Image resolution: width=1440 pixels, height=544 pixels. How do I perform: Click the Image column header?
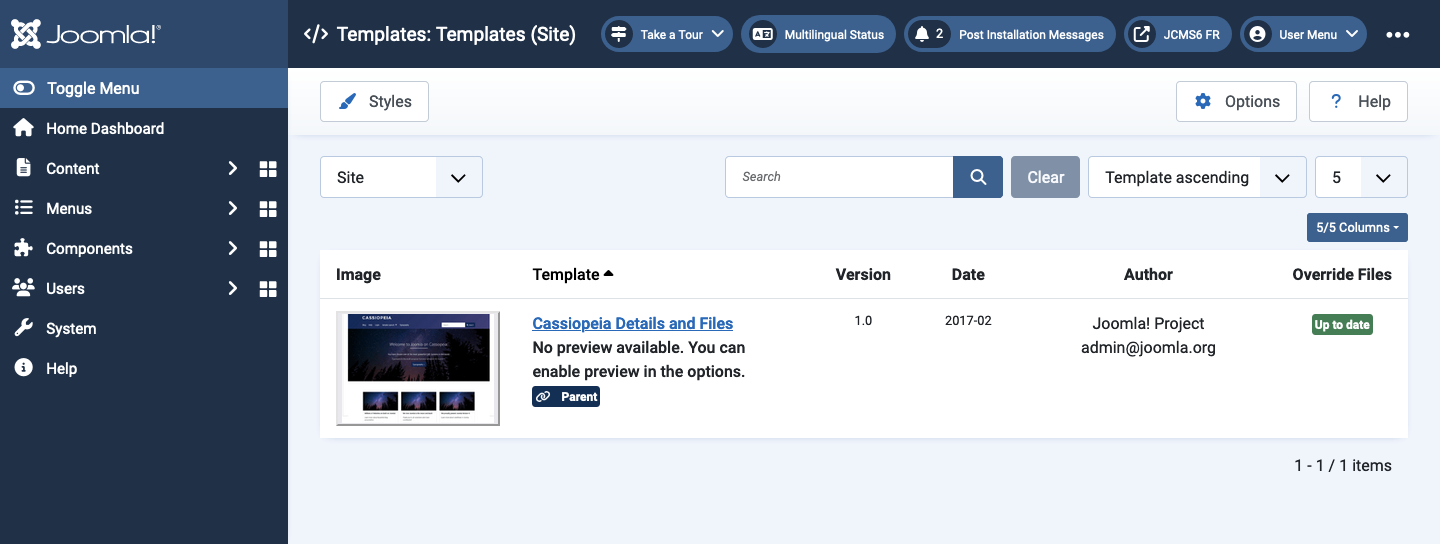[358, 274]
